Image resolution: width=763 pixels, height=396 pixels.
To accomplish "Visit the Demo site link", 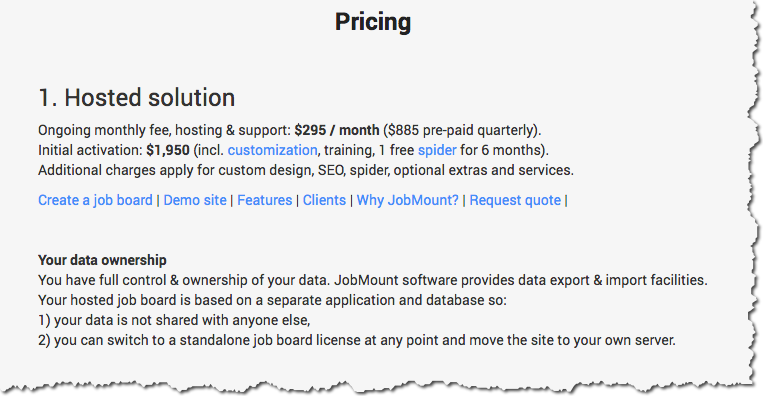I will coord(195,200).
